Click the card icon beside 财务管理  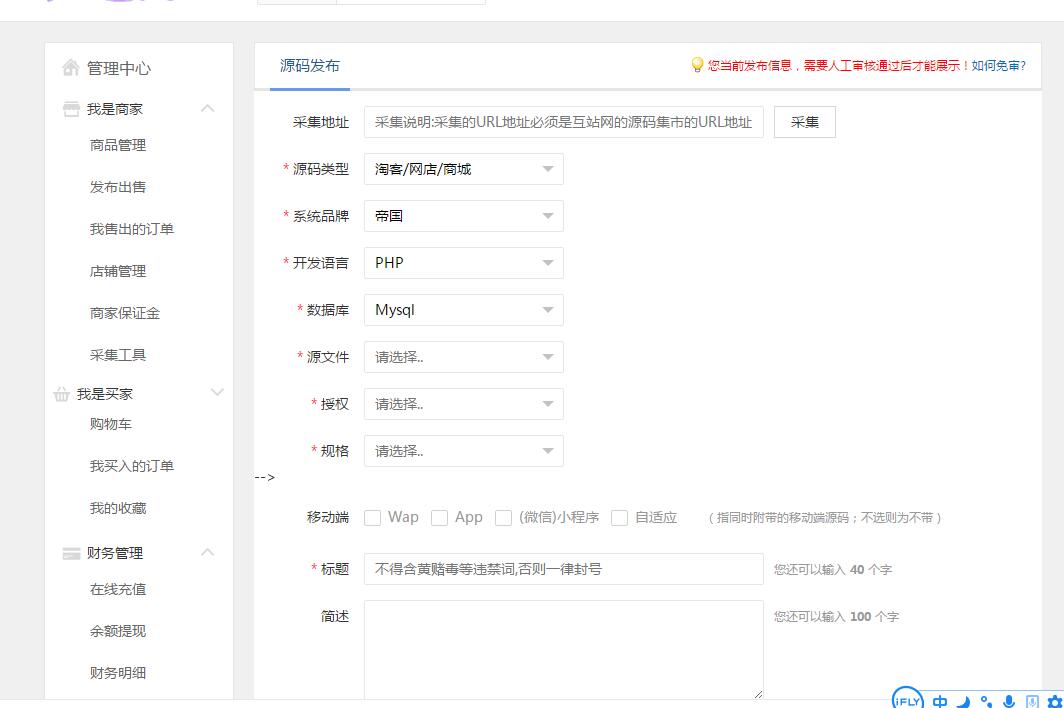[71, 553]
